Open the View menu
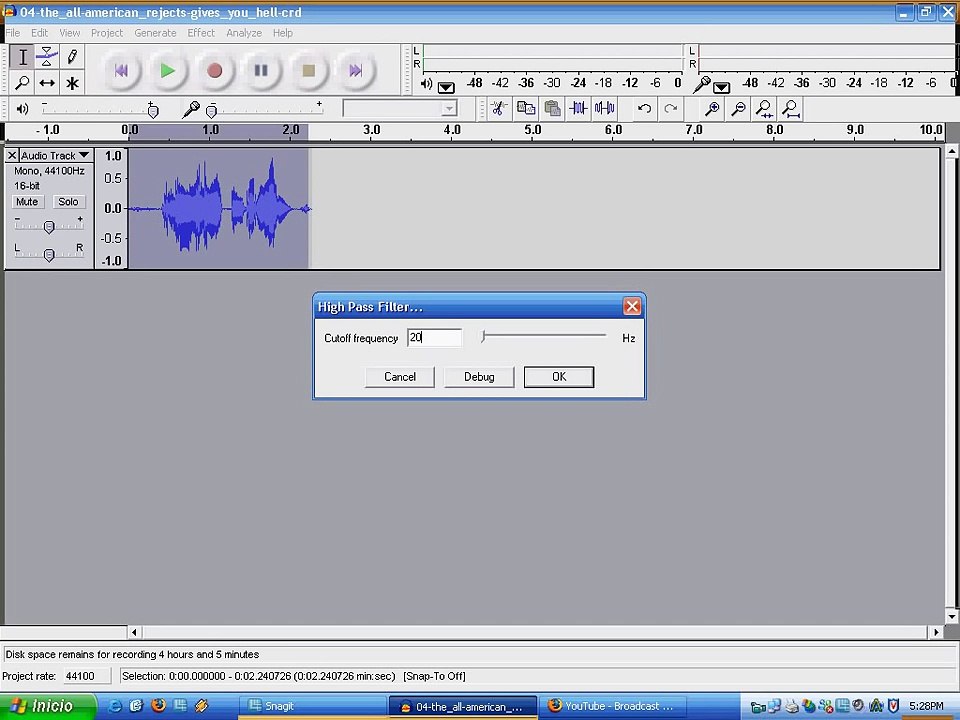 tap(69, 32)
